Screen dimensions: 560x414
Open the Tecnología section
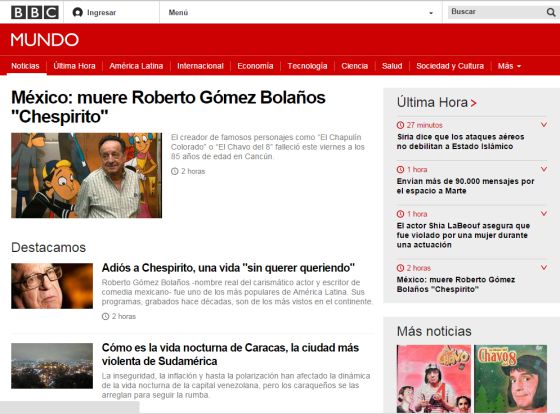307,66
